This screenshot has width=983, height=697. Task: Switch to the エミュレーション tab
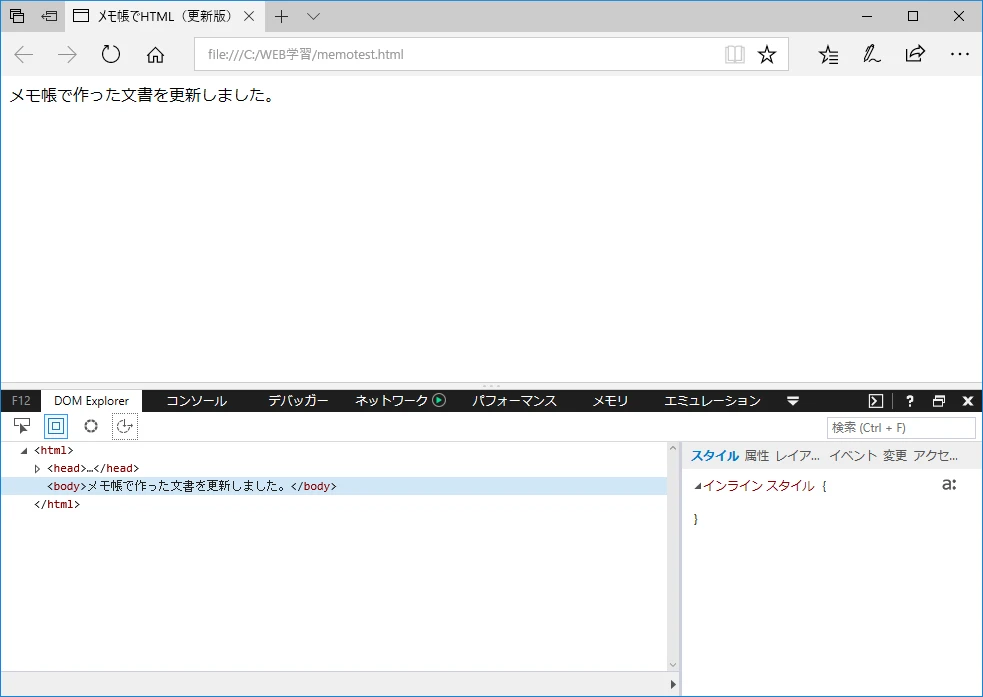tap(712, 401)
